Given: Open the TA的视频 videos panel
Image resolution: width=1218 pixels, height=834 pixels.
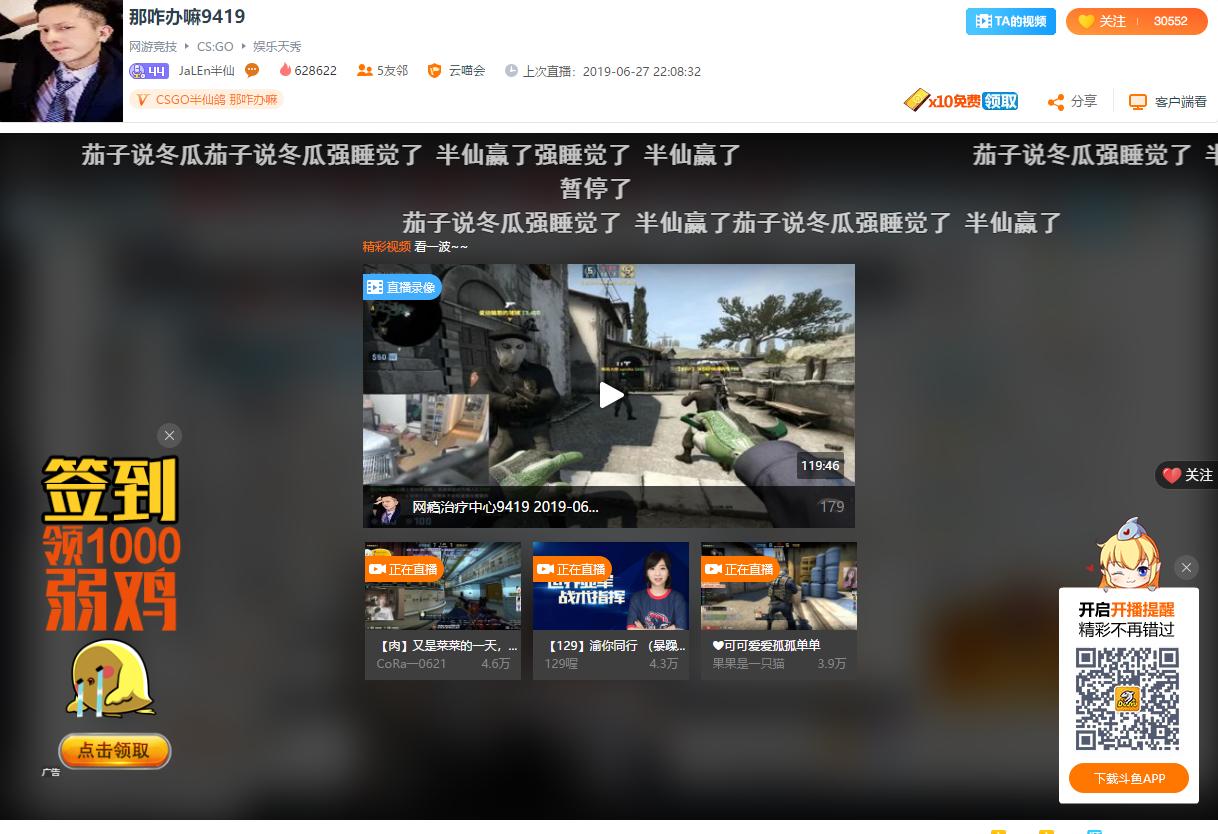Looking at the screenshot, I should point(1010,20).
